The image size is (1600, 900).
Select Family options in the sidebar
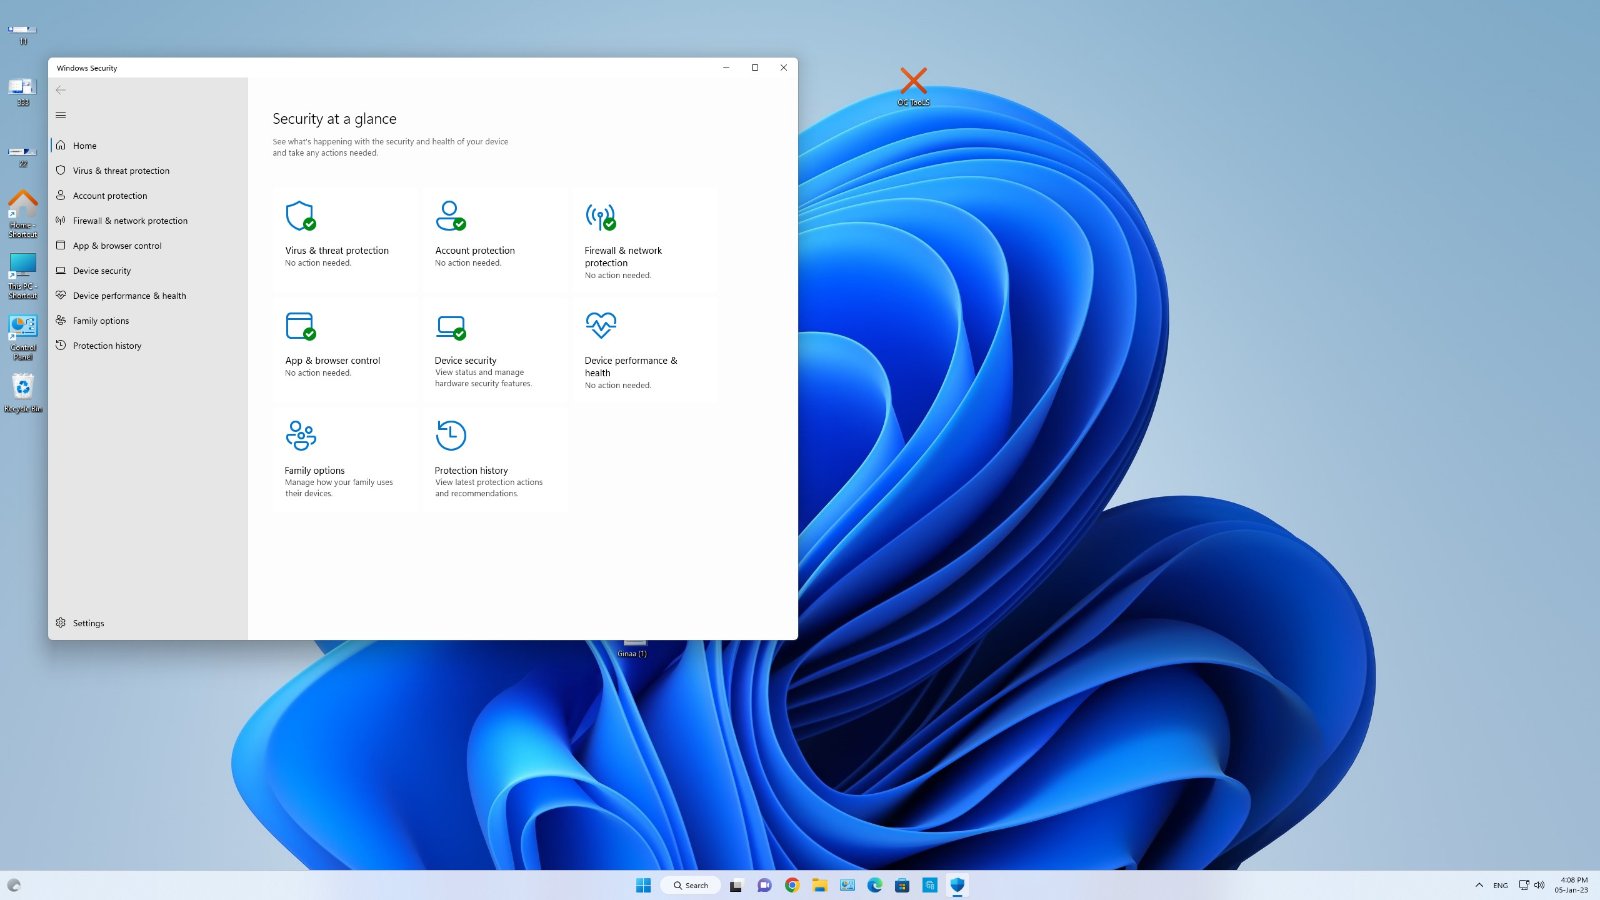tap(148, 320)
